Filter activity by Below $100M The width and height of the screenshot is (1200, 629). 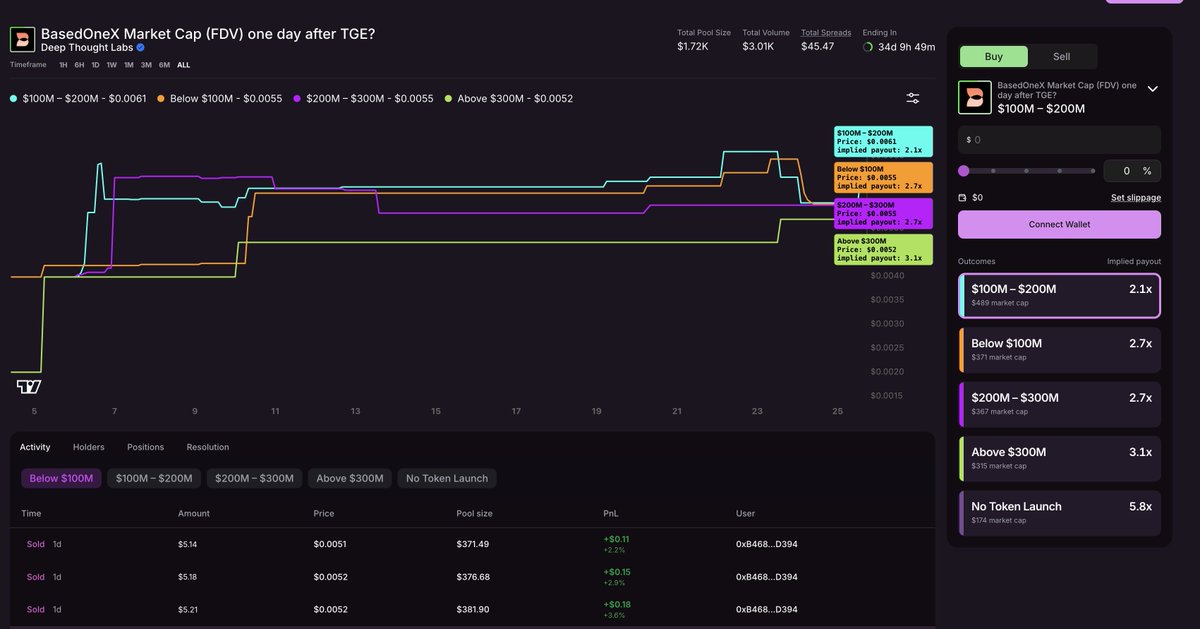[x=61, y=478]
